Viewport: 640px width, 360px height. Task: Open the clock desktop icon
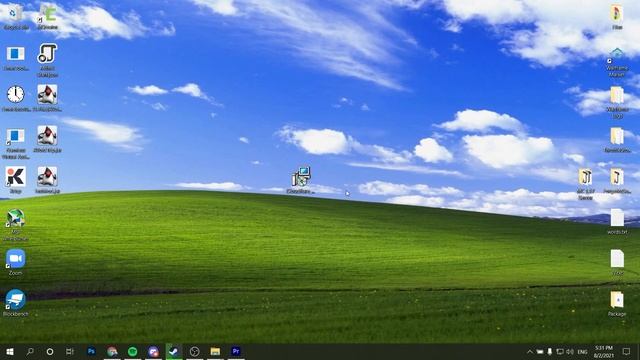(x=16, y=98)
